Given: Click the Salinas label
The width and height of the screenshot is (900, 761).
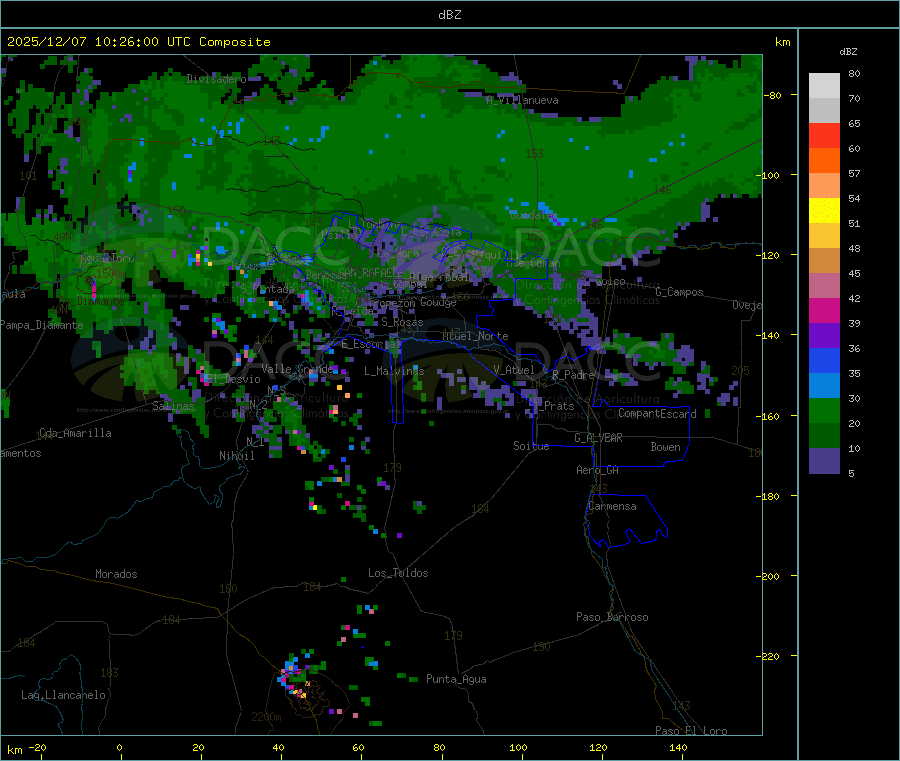Looking at the screenshot, I should point(173,406).
